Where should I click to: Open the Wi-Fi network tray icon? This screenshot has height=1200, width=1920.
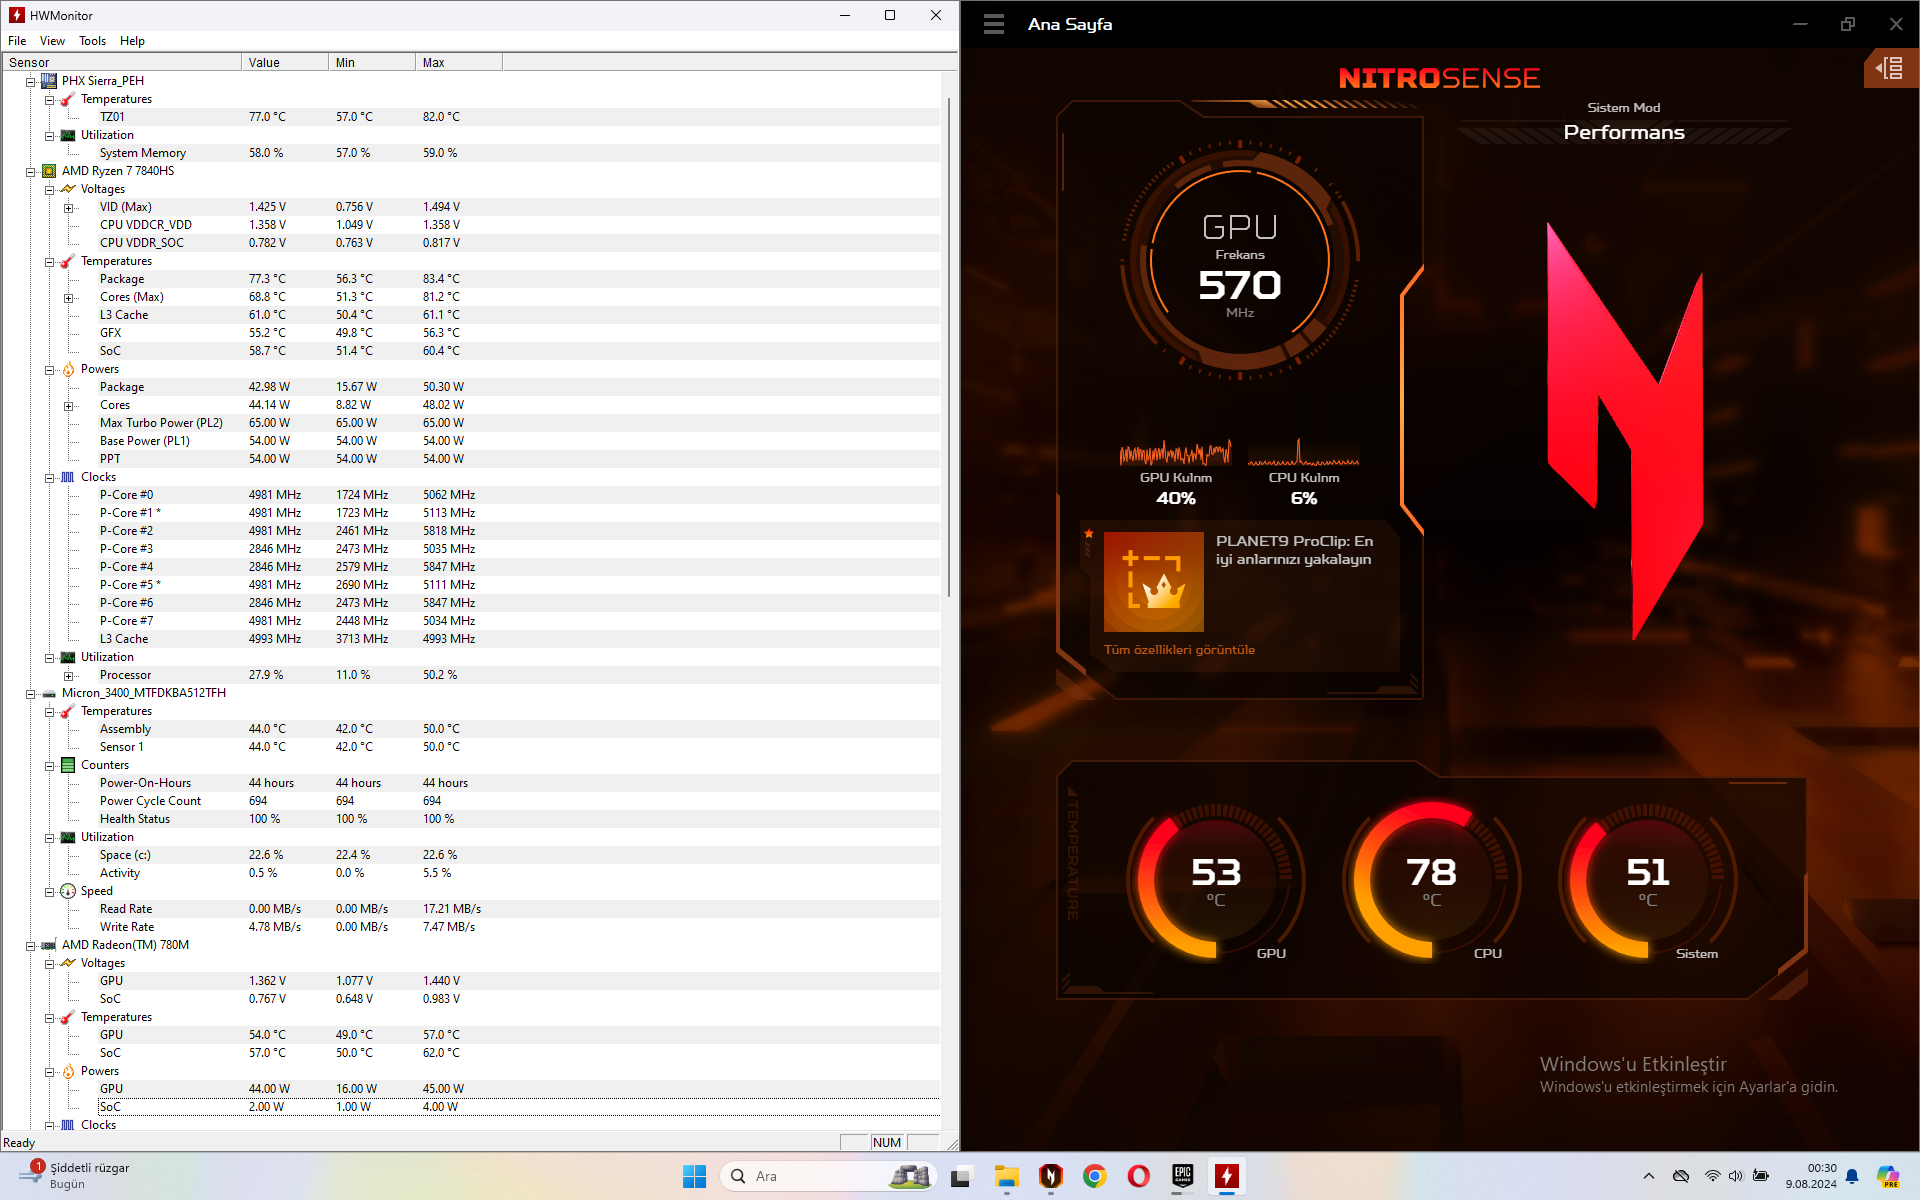(x=1712, y=1176)
